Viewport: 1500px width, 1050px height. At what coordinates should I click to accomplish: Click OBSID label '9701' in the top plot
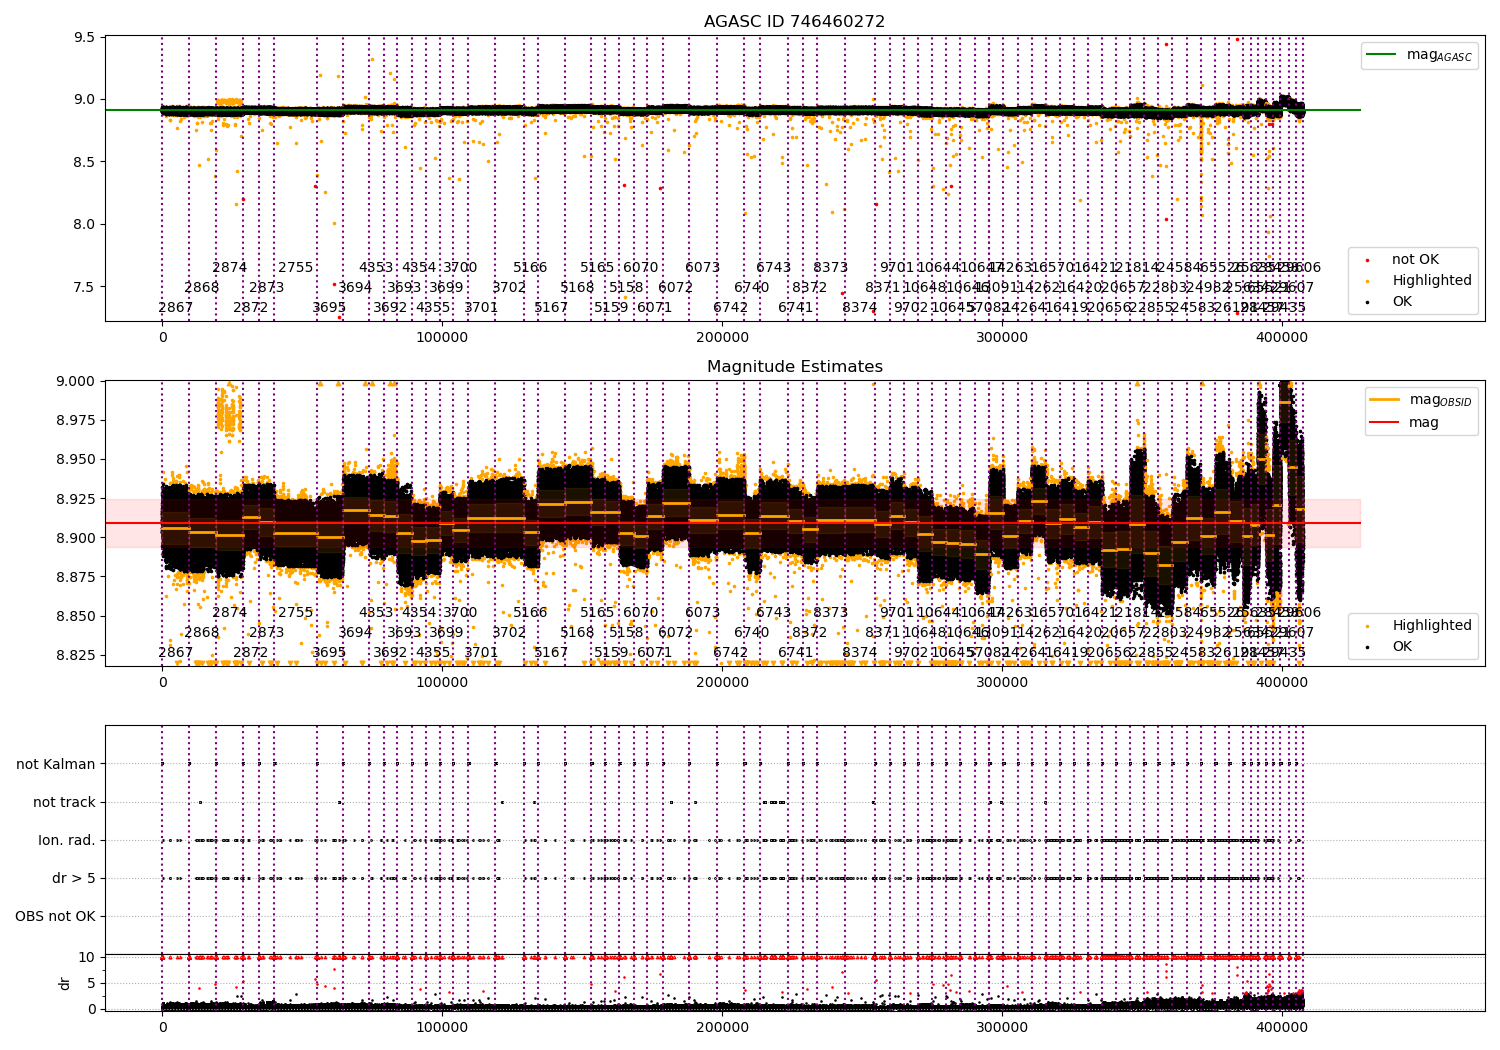(897, 267)
